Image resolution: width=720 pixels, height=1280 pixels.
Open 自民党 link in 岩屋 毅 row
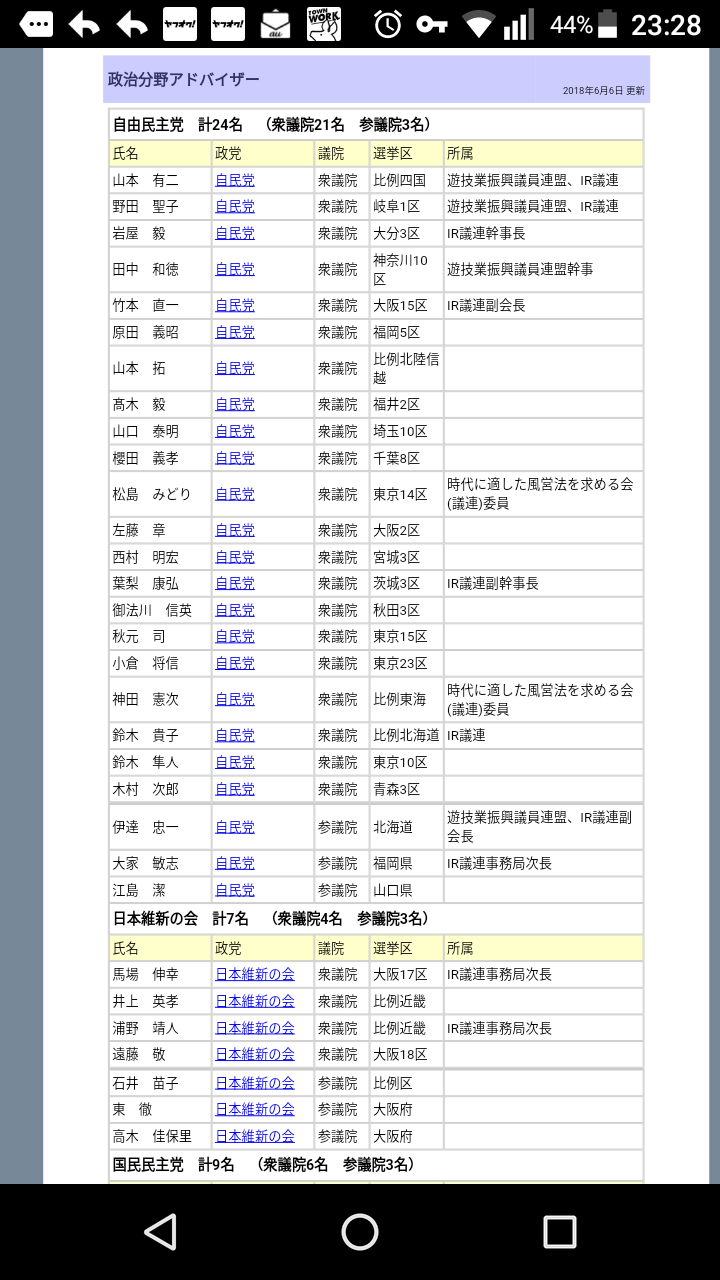tap(235, 233)
